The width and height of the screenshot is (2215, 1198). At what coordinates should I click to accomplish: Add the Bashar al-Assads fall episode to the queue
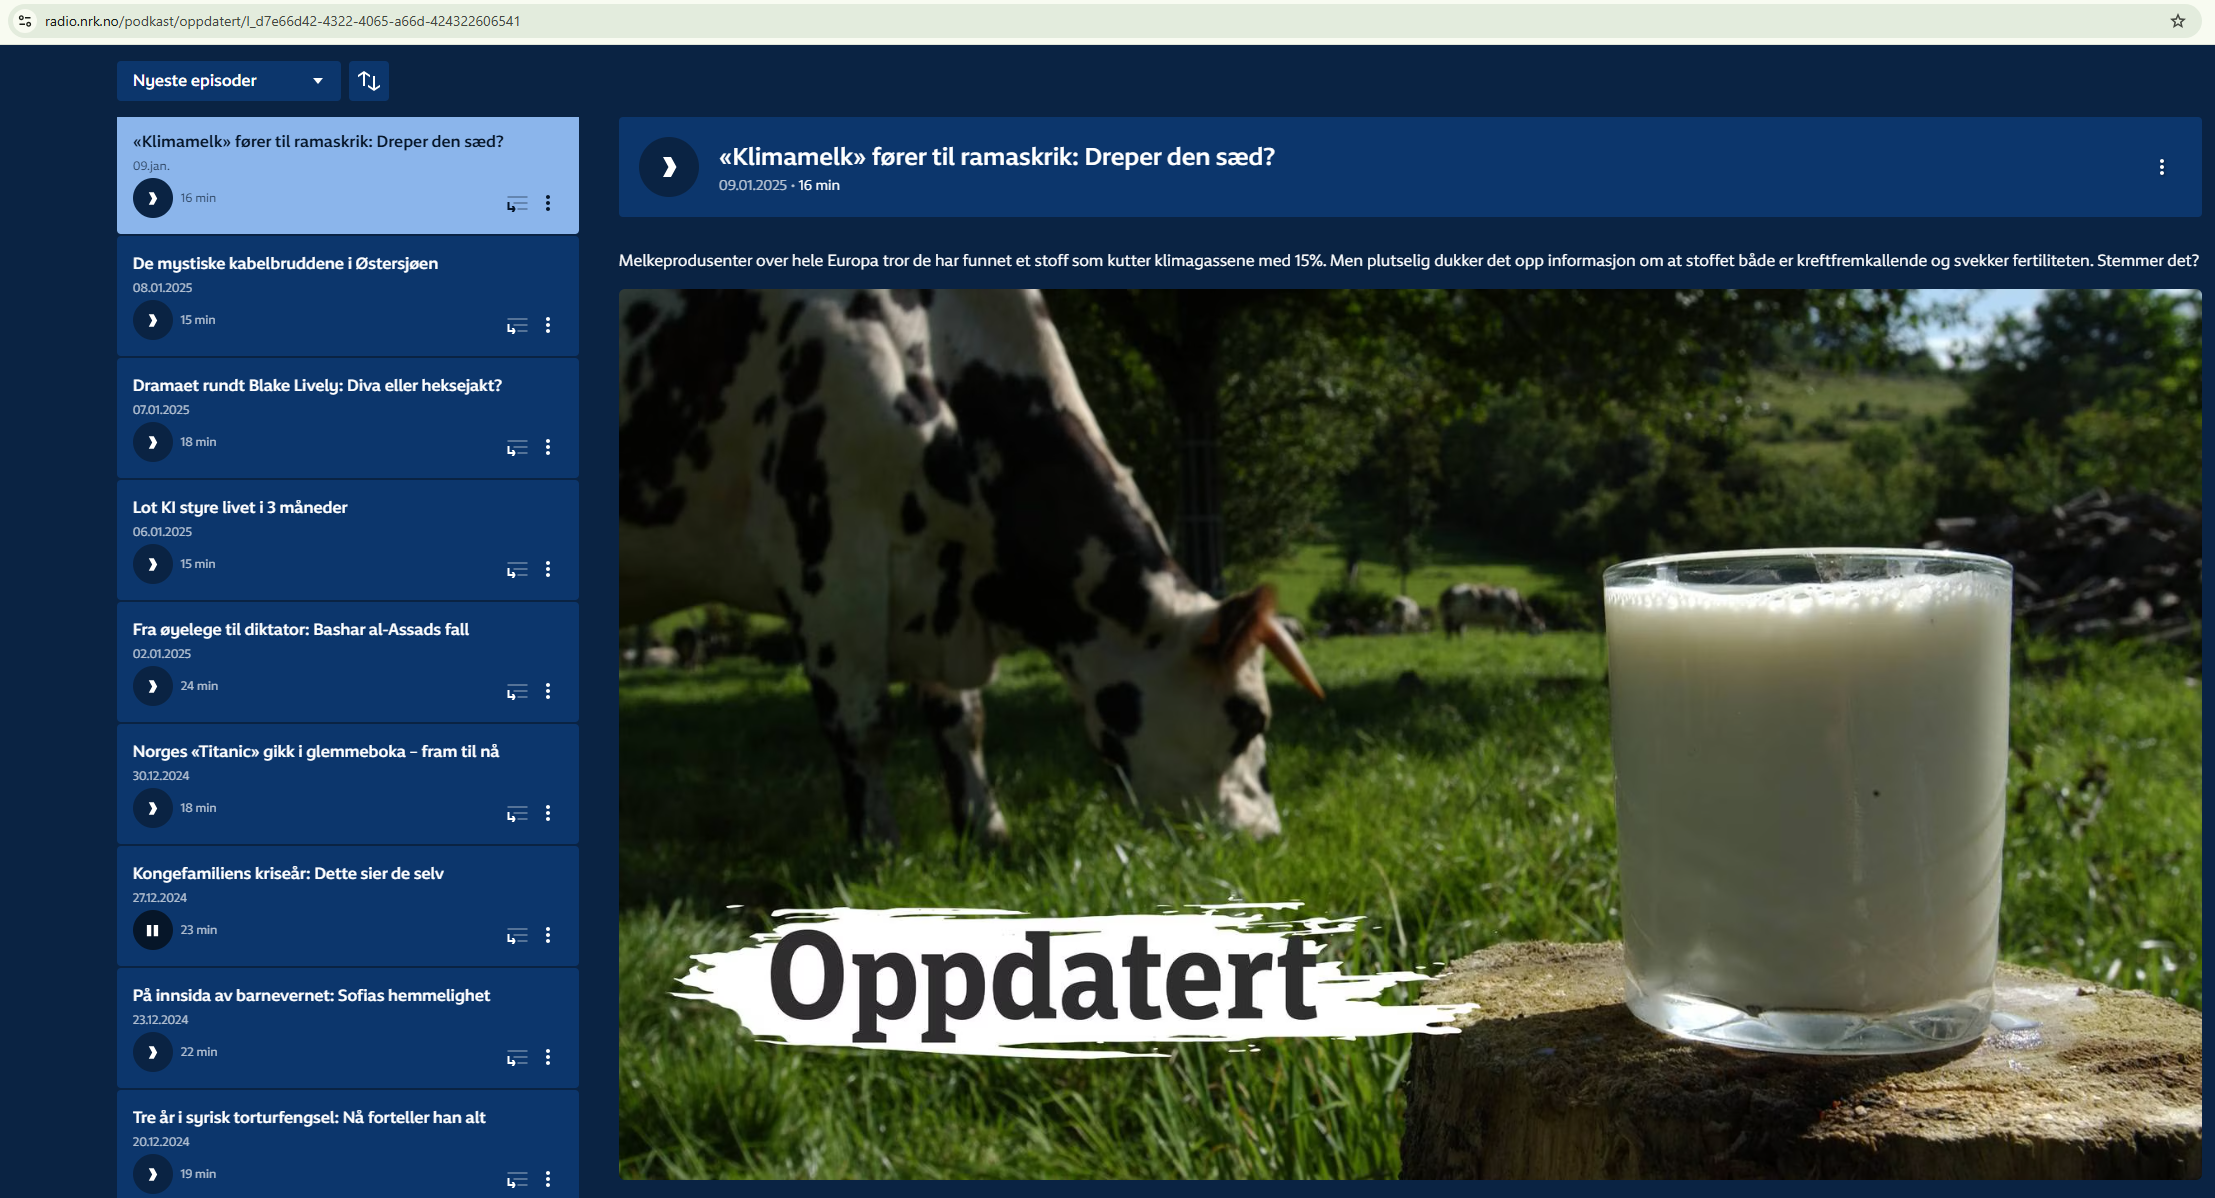pos(516,691)
